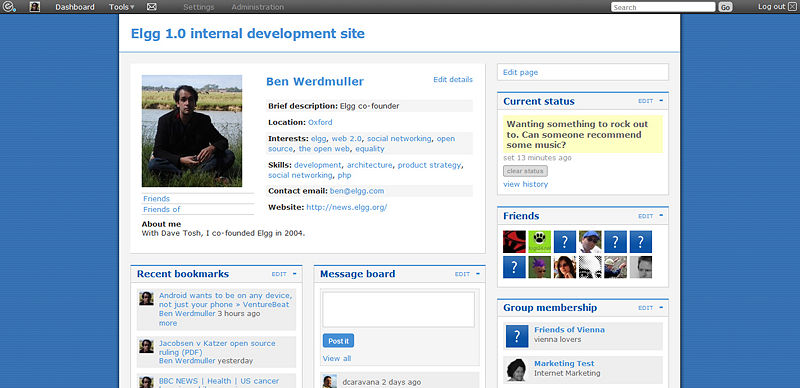800x388 pixels.
Task: Click the Friends of Vienna group icon
Action: [517, 336]
